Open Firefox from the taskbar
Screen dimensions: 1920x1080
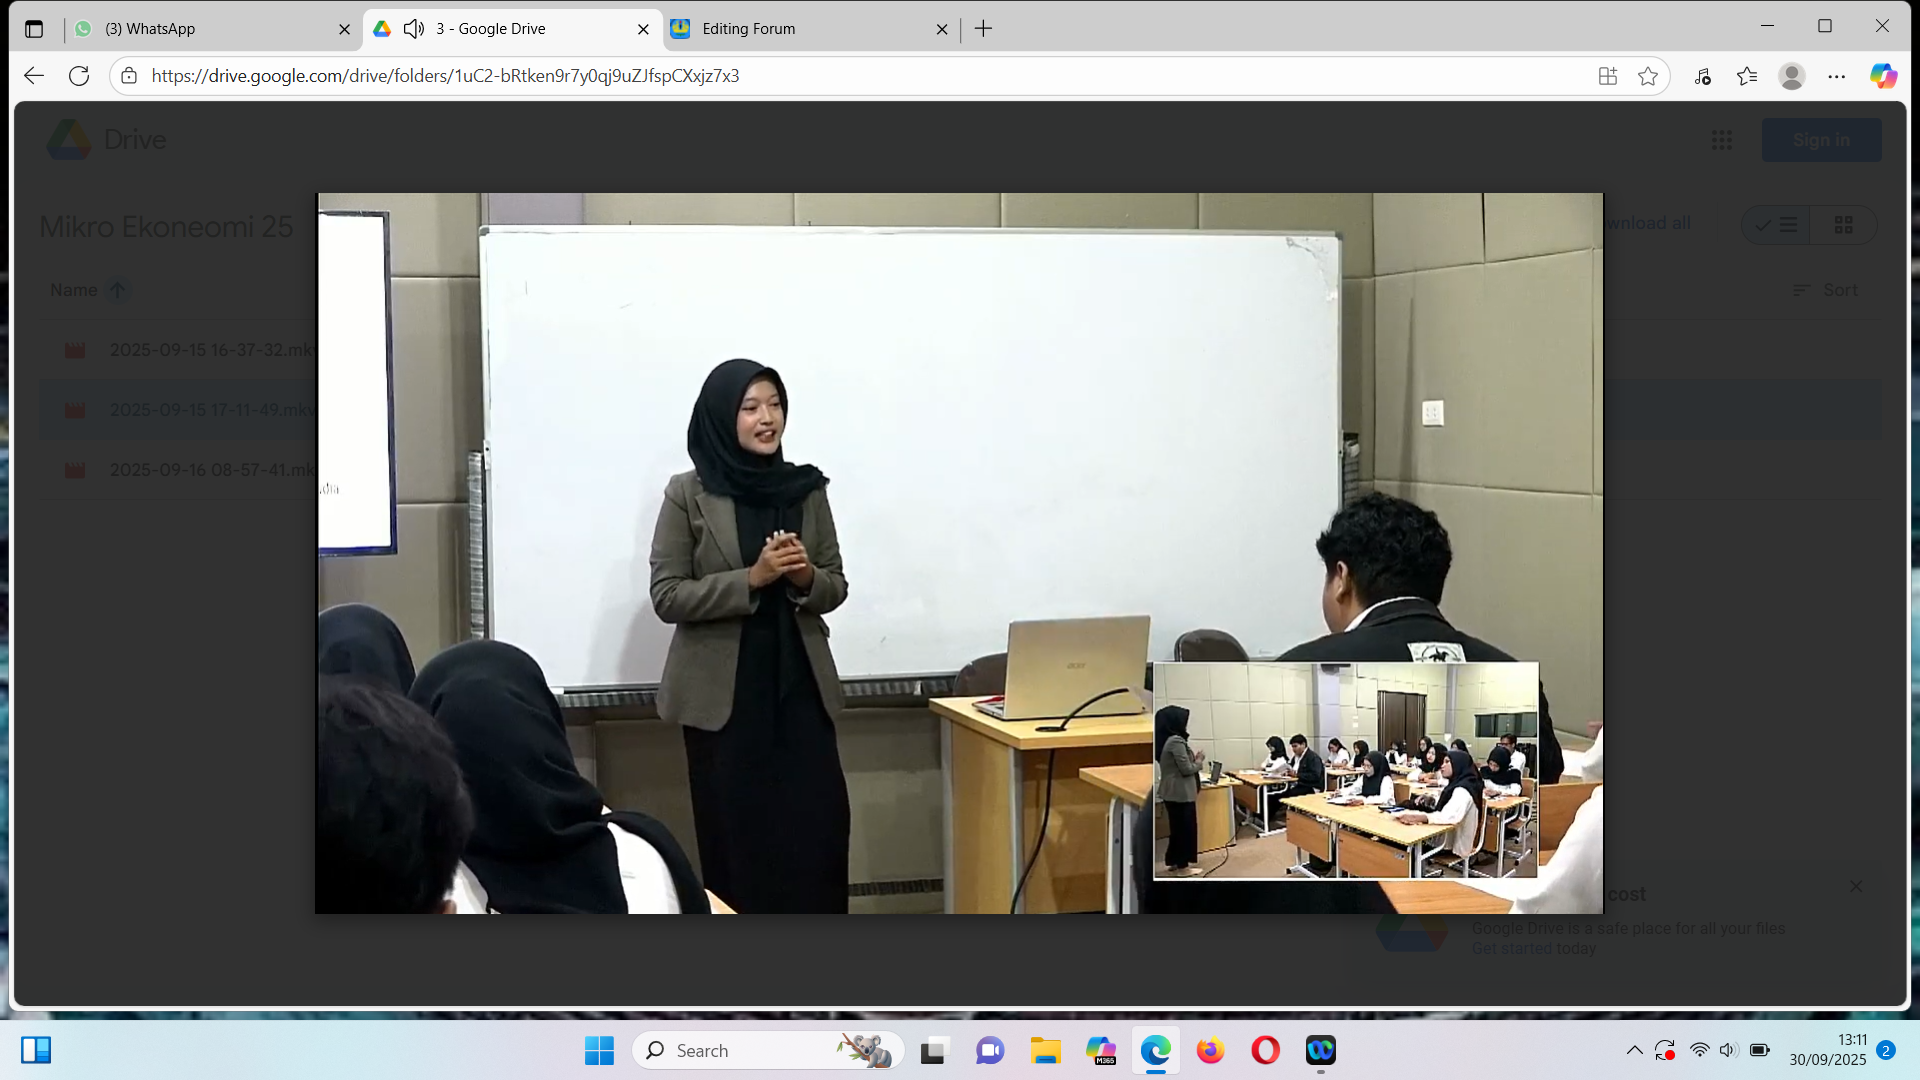[1210, 1050]
